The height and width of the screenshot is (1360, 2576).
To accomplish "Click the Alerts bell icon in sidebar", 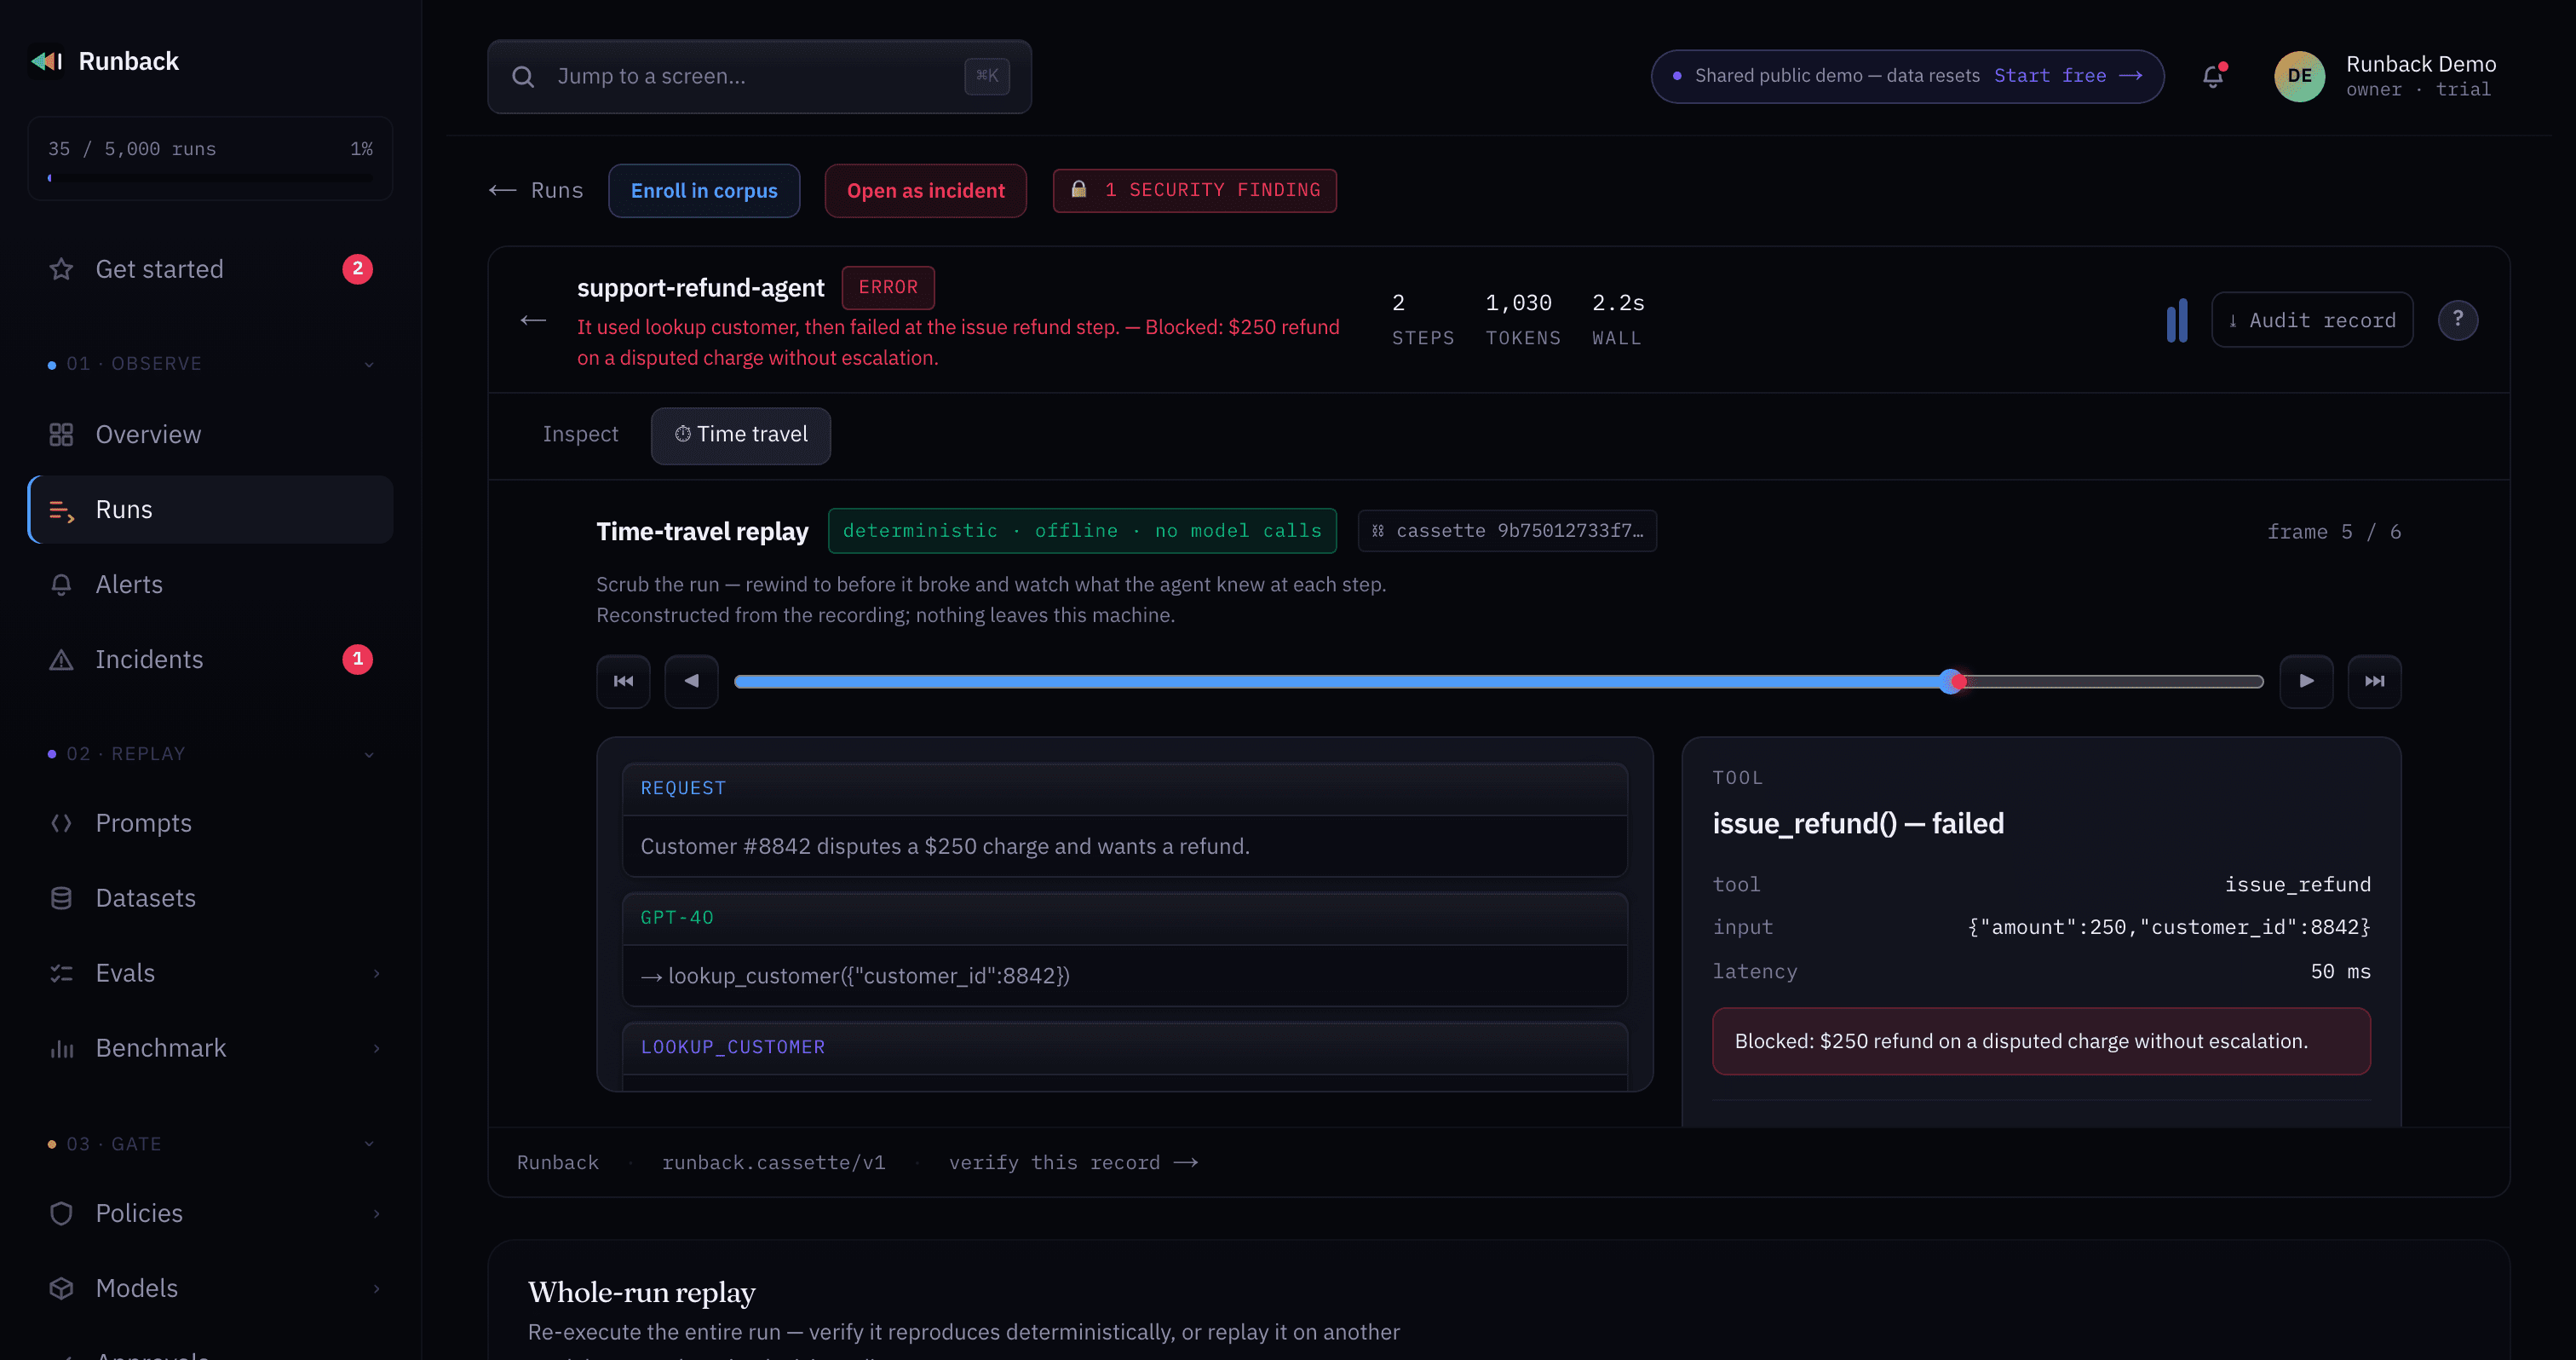I will (x=61, y=584).
